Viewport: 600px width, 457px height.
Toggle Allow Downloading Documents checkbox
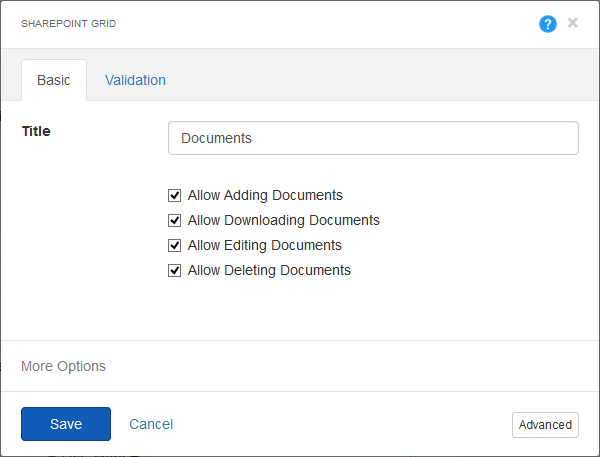point(174,220)
